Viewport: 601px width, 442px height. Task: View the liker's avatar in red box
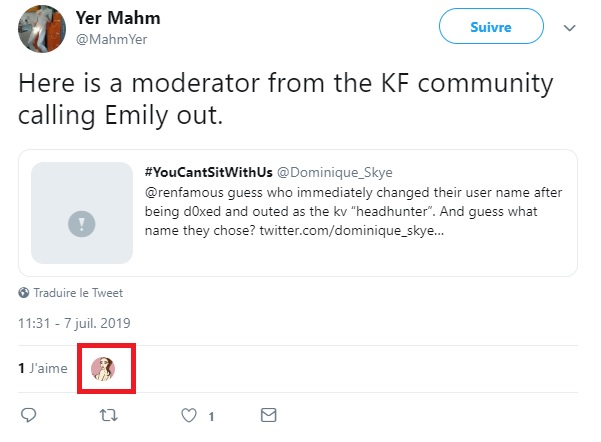(103, 369)
